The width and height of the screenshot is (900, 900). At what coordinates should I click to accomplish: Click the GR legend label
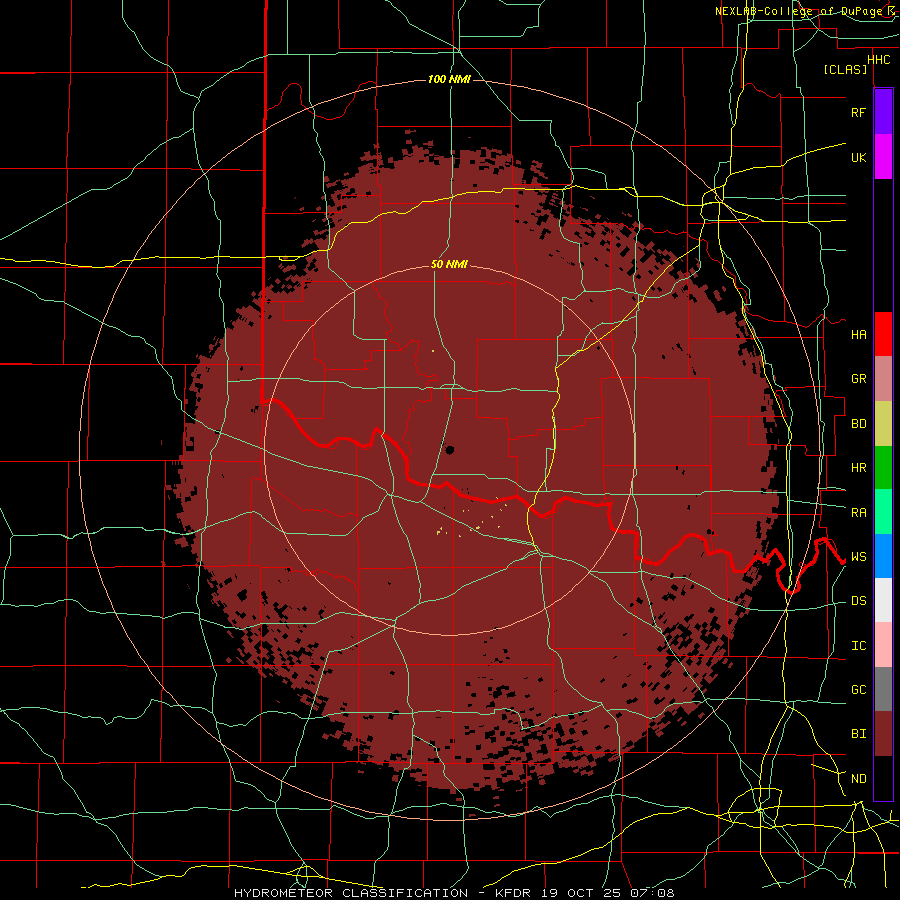coord(858,379)
